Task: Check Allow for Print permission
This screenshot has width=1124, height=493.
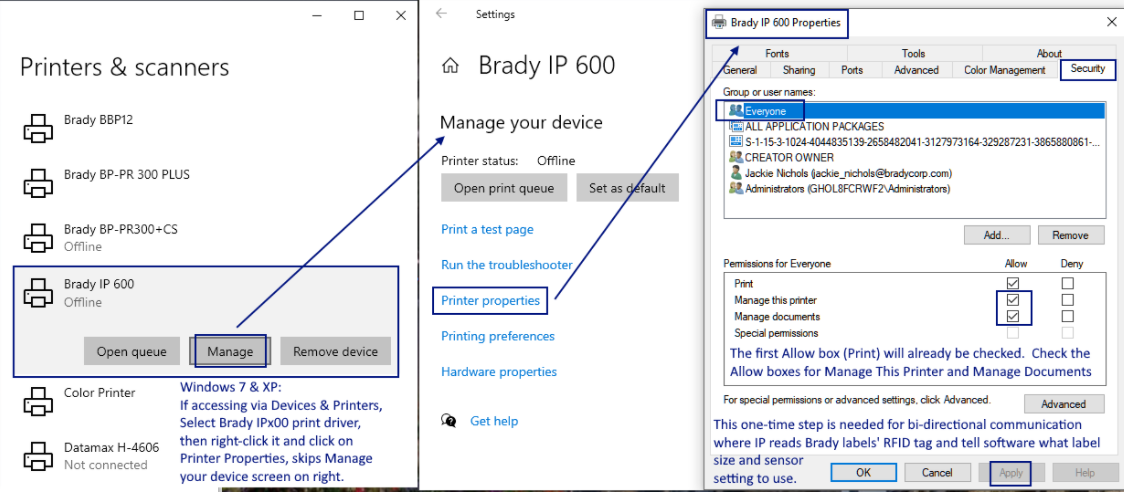Action: [1013, 283]
